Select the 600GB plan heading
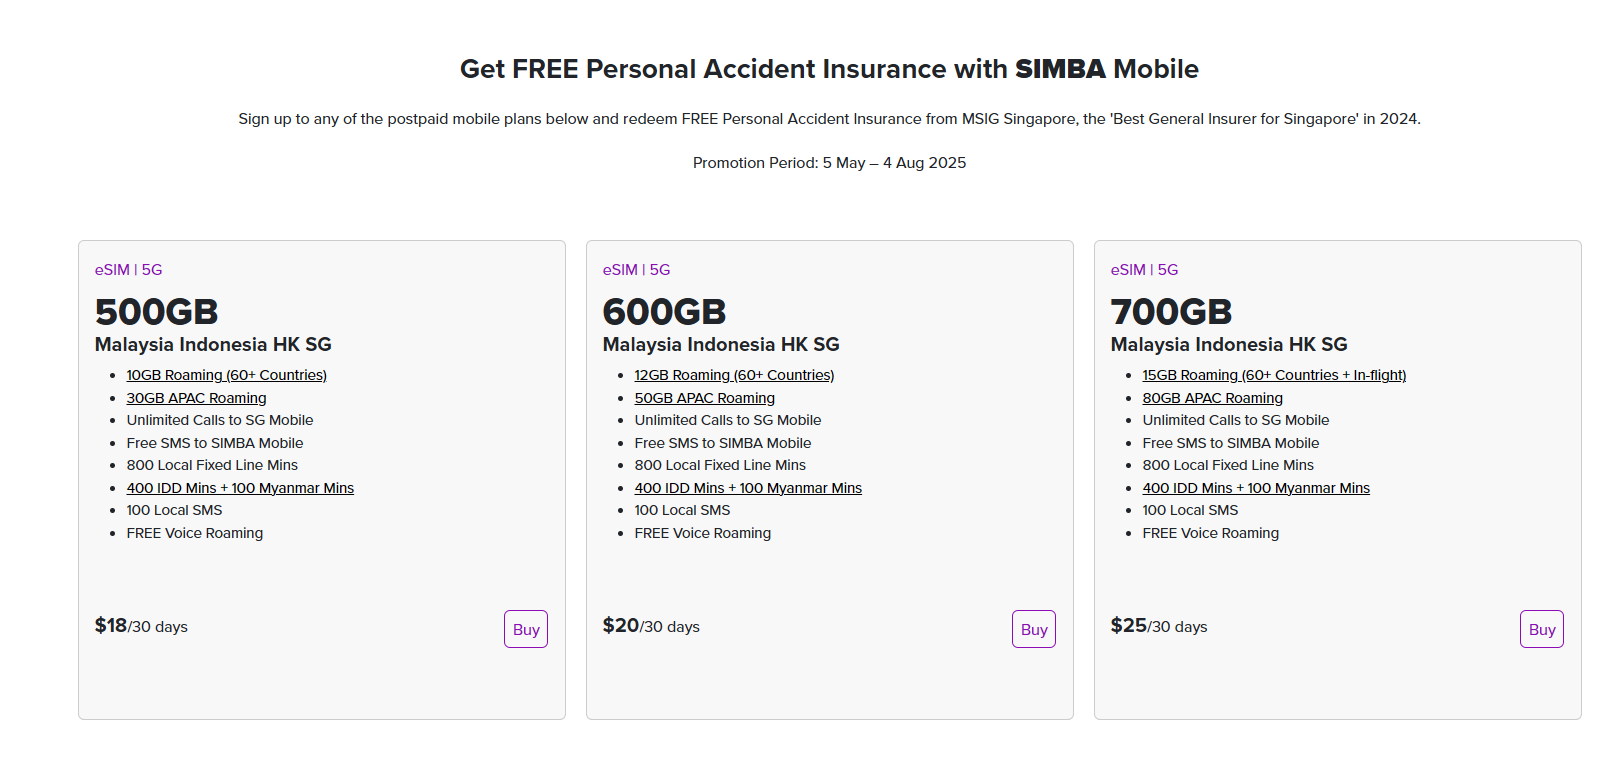 click(664, 312)
